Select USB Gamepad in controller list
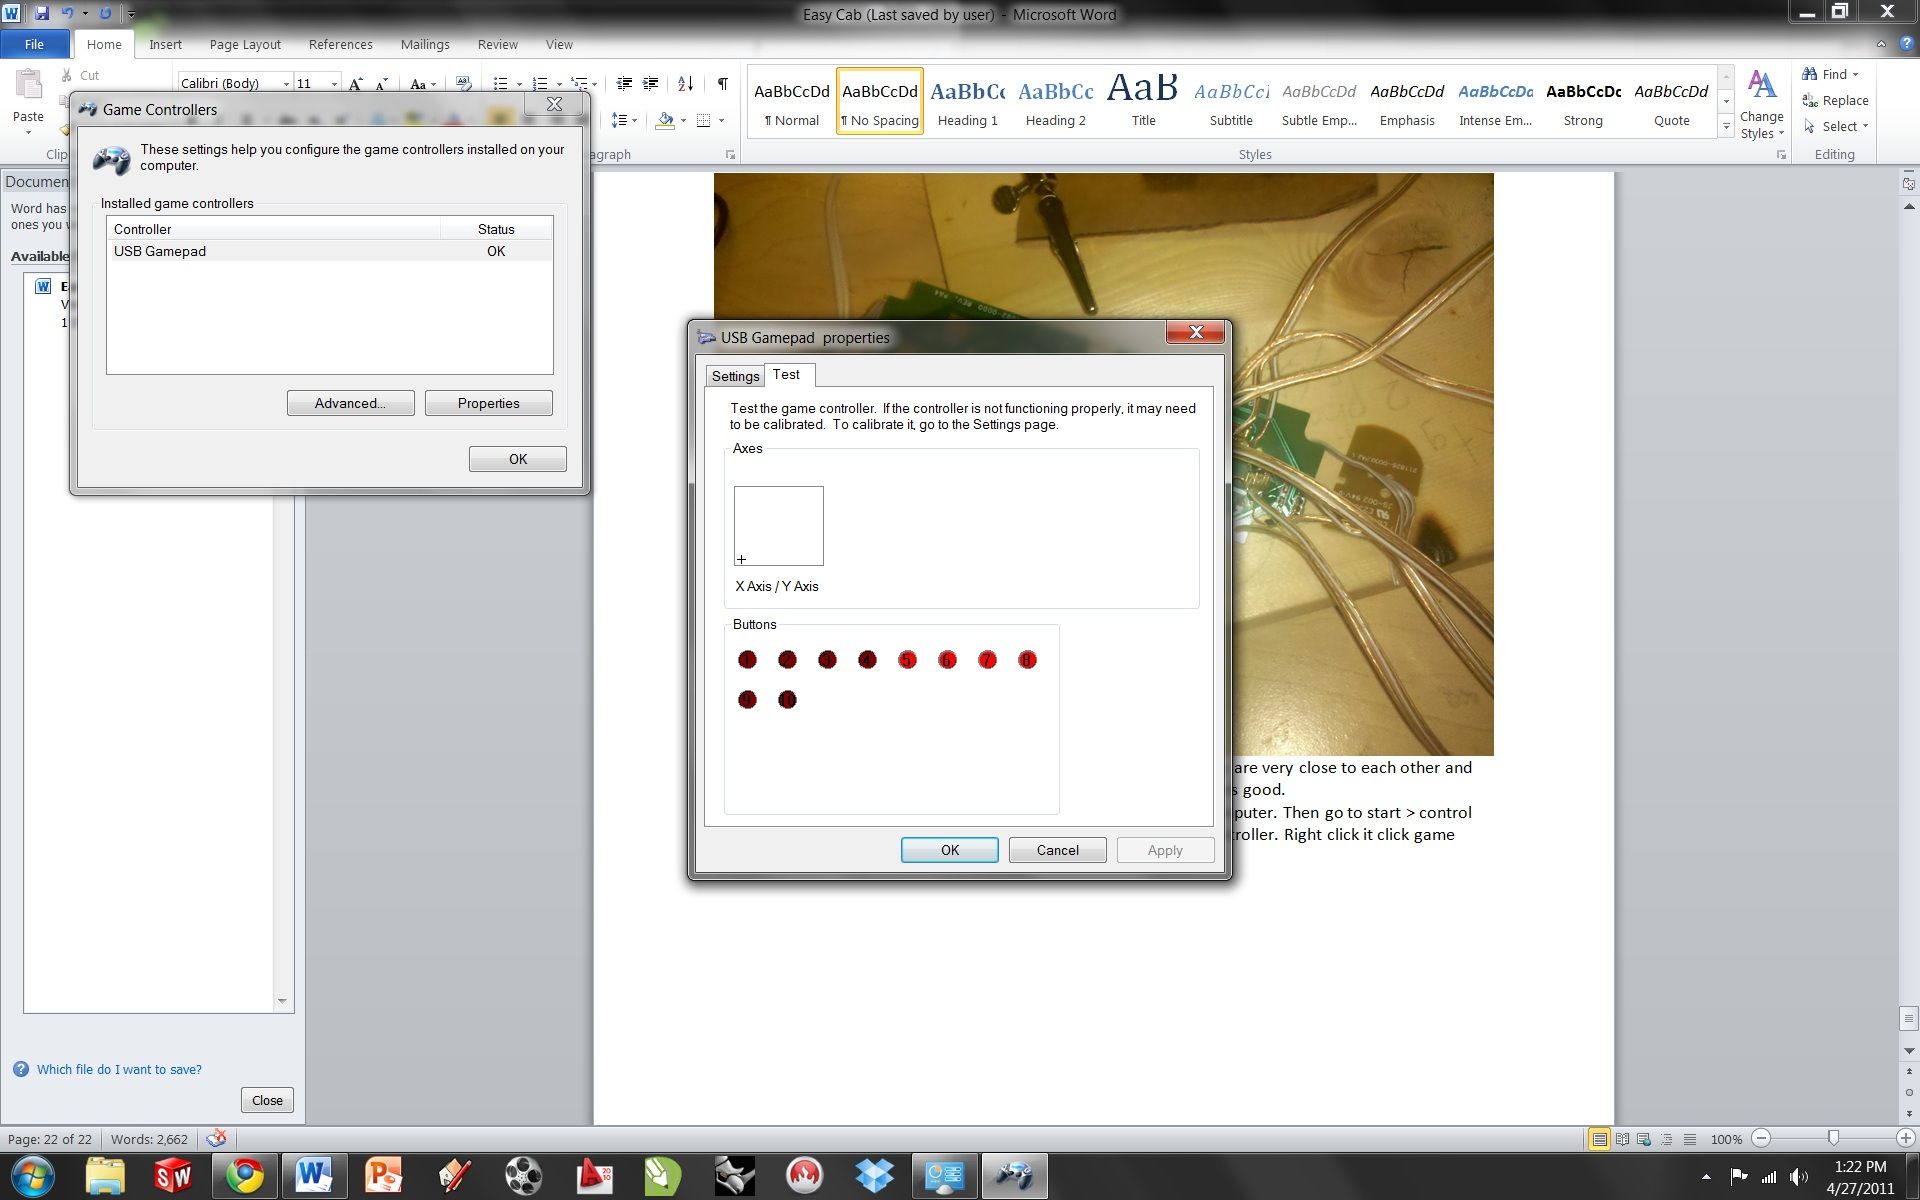 [329, 251]
